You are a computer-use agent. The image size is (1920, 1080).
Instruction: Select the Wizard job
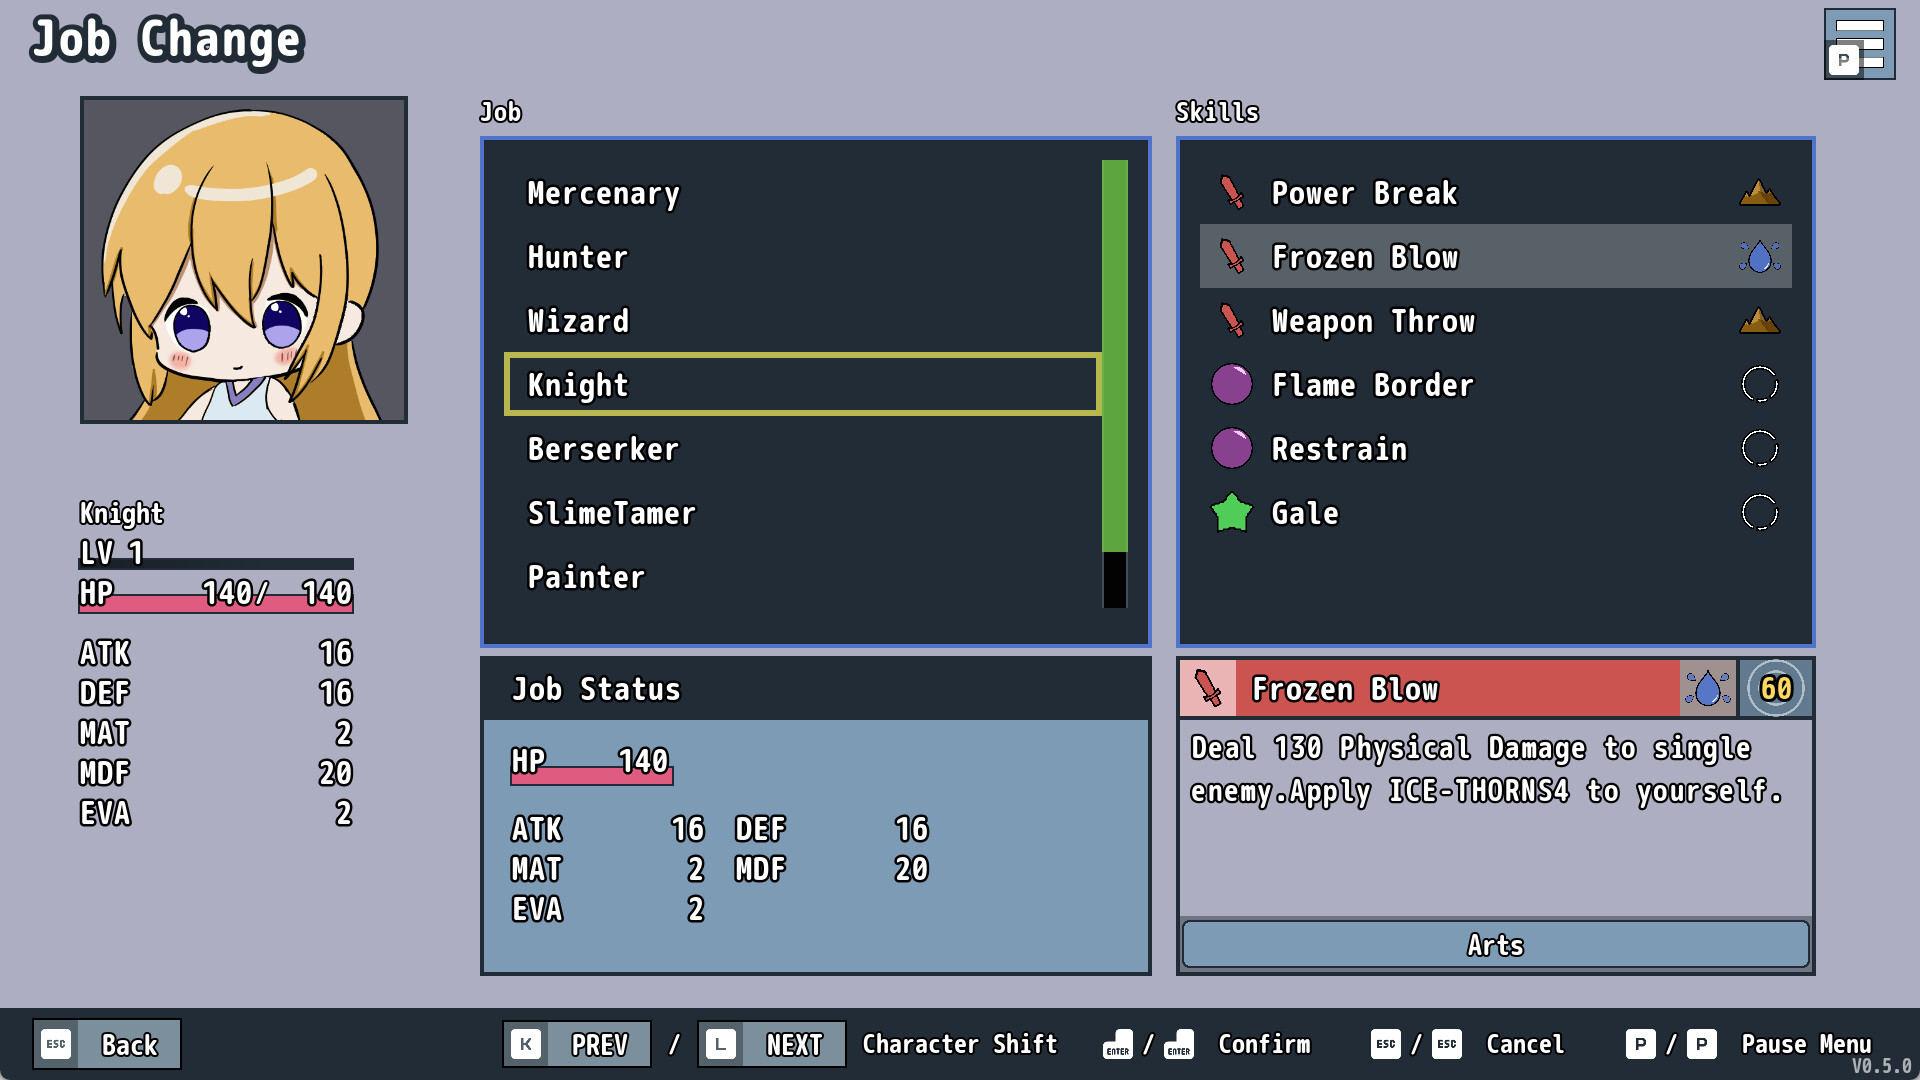pos(578,321)
